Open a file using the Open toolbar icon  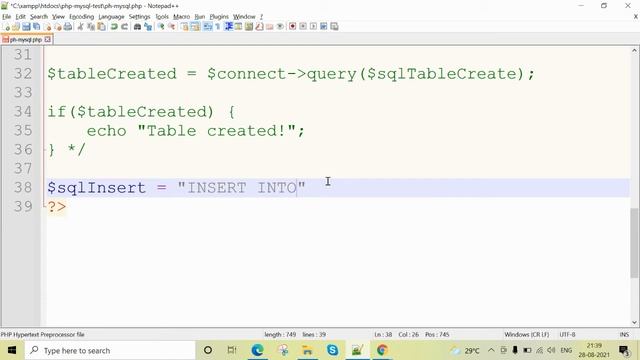point(16,27)
